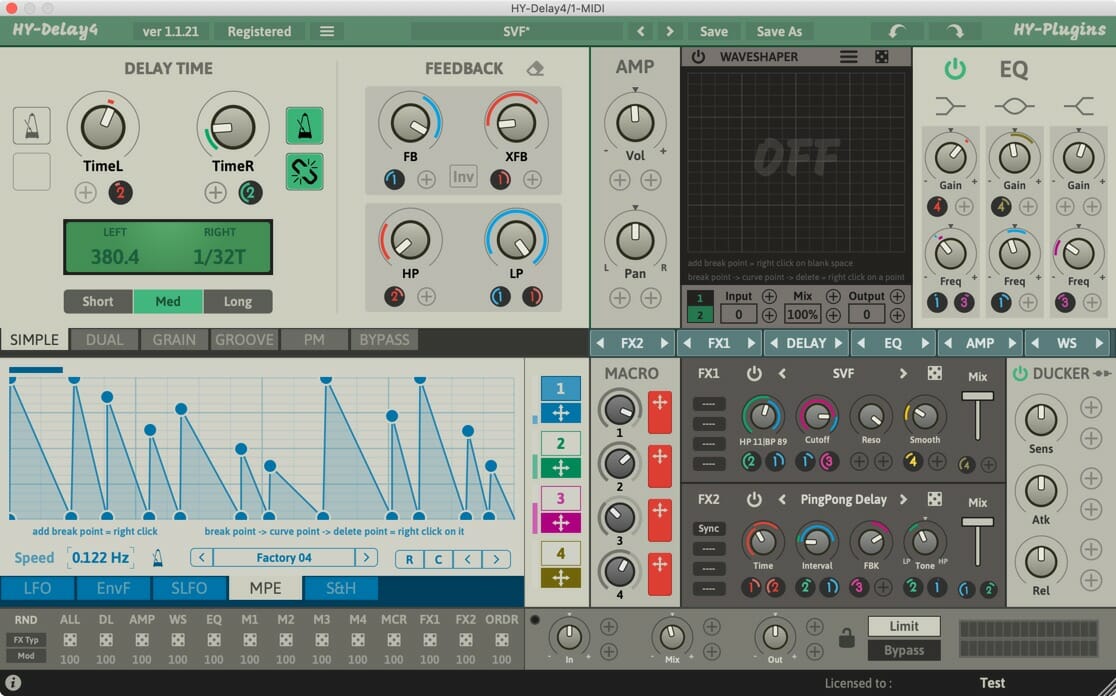Open the EnvF modulator tab
This screenshot has width=1116, height=696.
tap(113, 588)
